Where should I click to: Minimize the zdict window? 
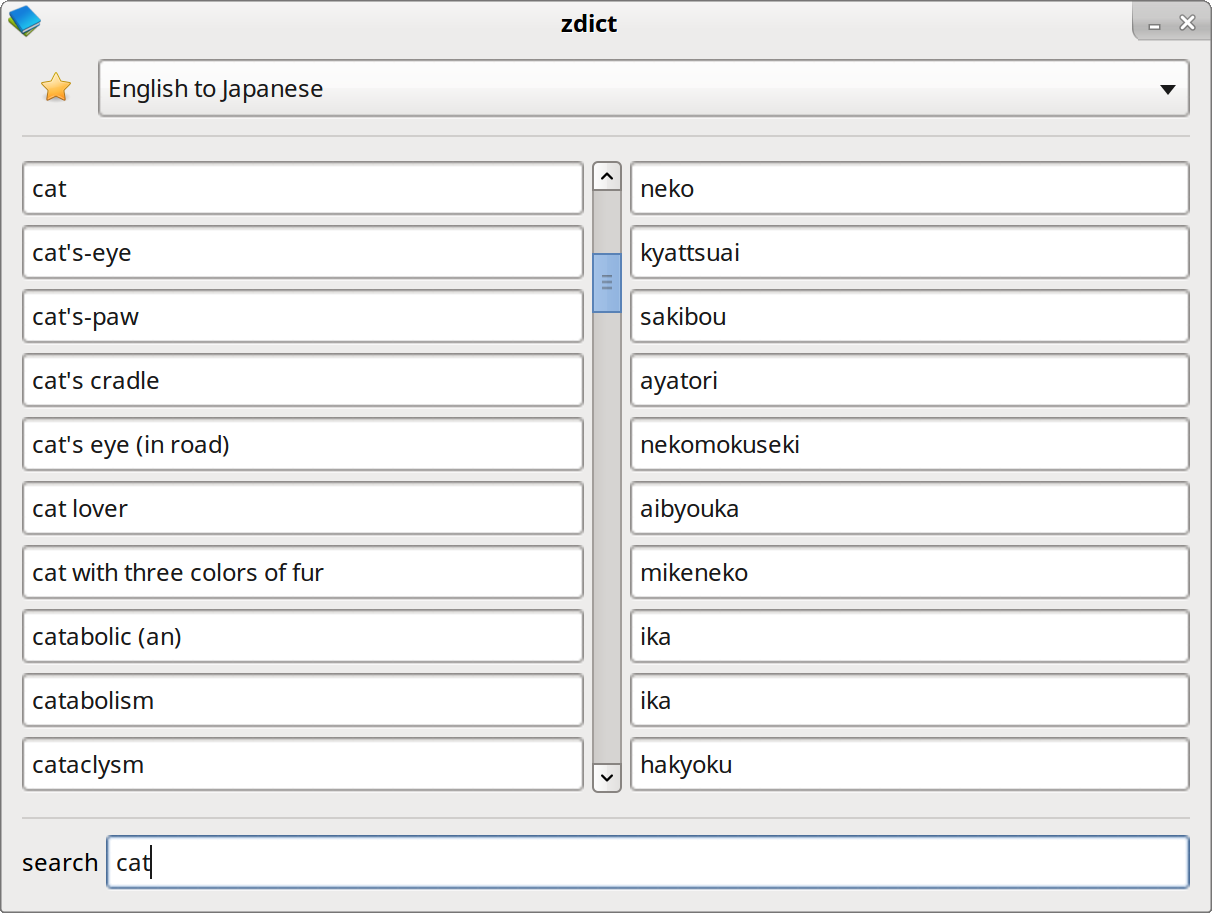pos(1155,23)
